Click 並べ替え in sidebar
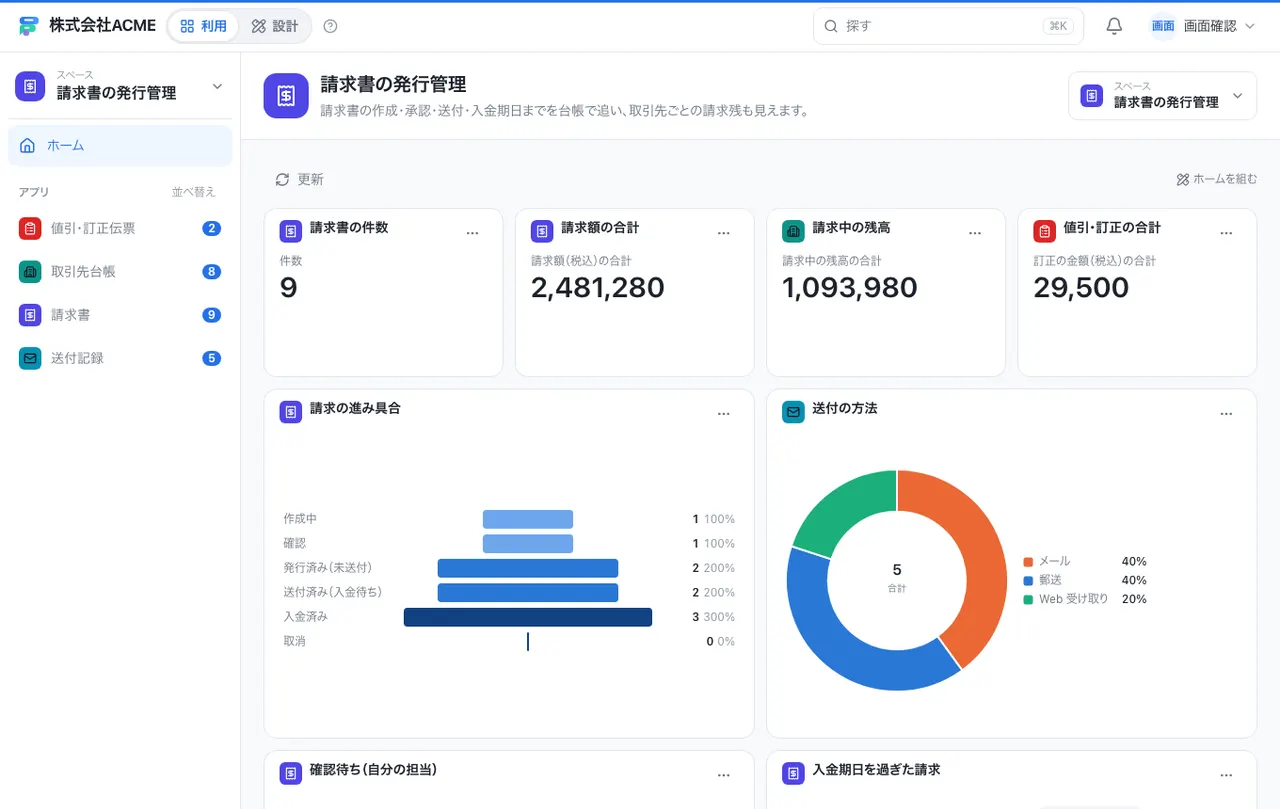This screenshot has width=1280, height=809. 193,192
